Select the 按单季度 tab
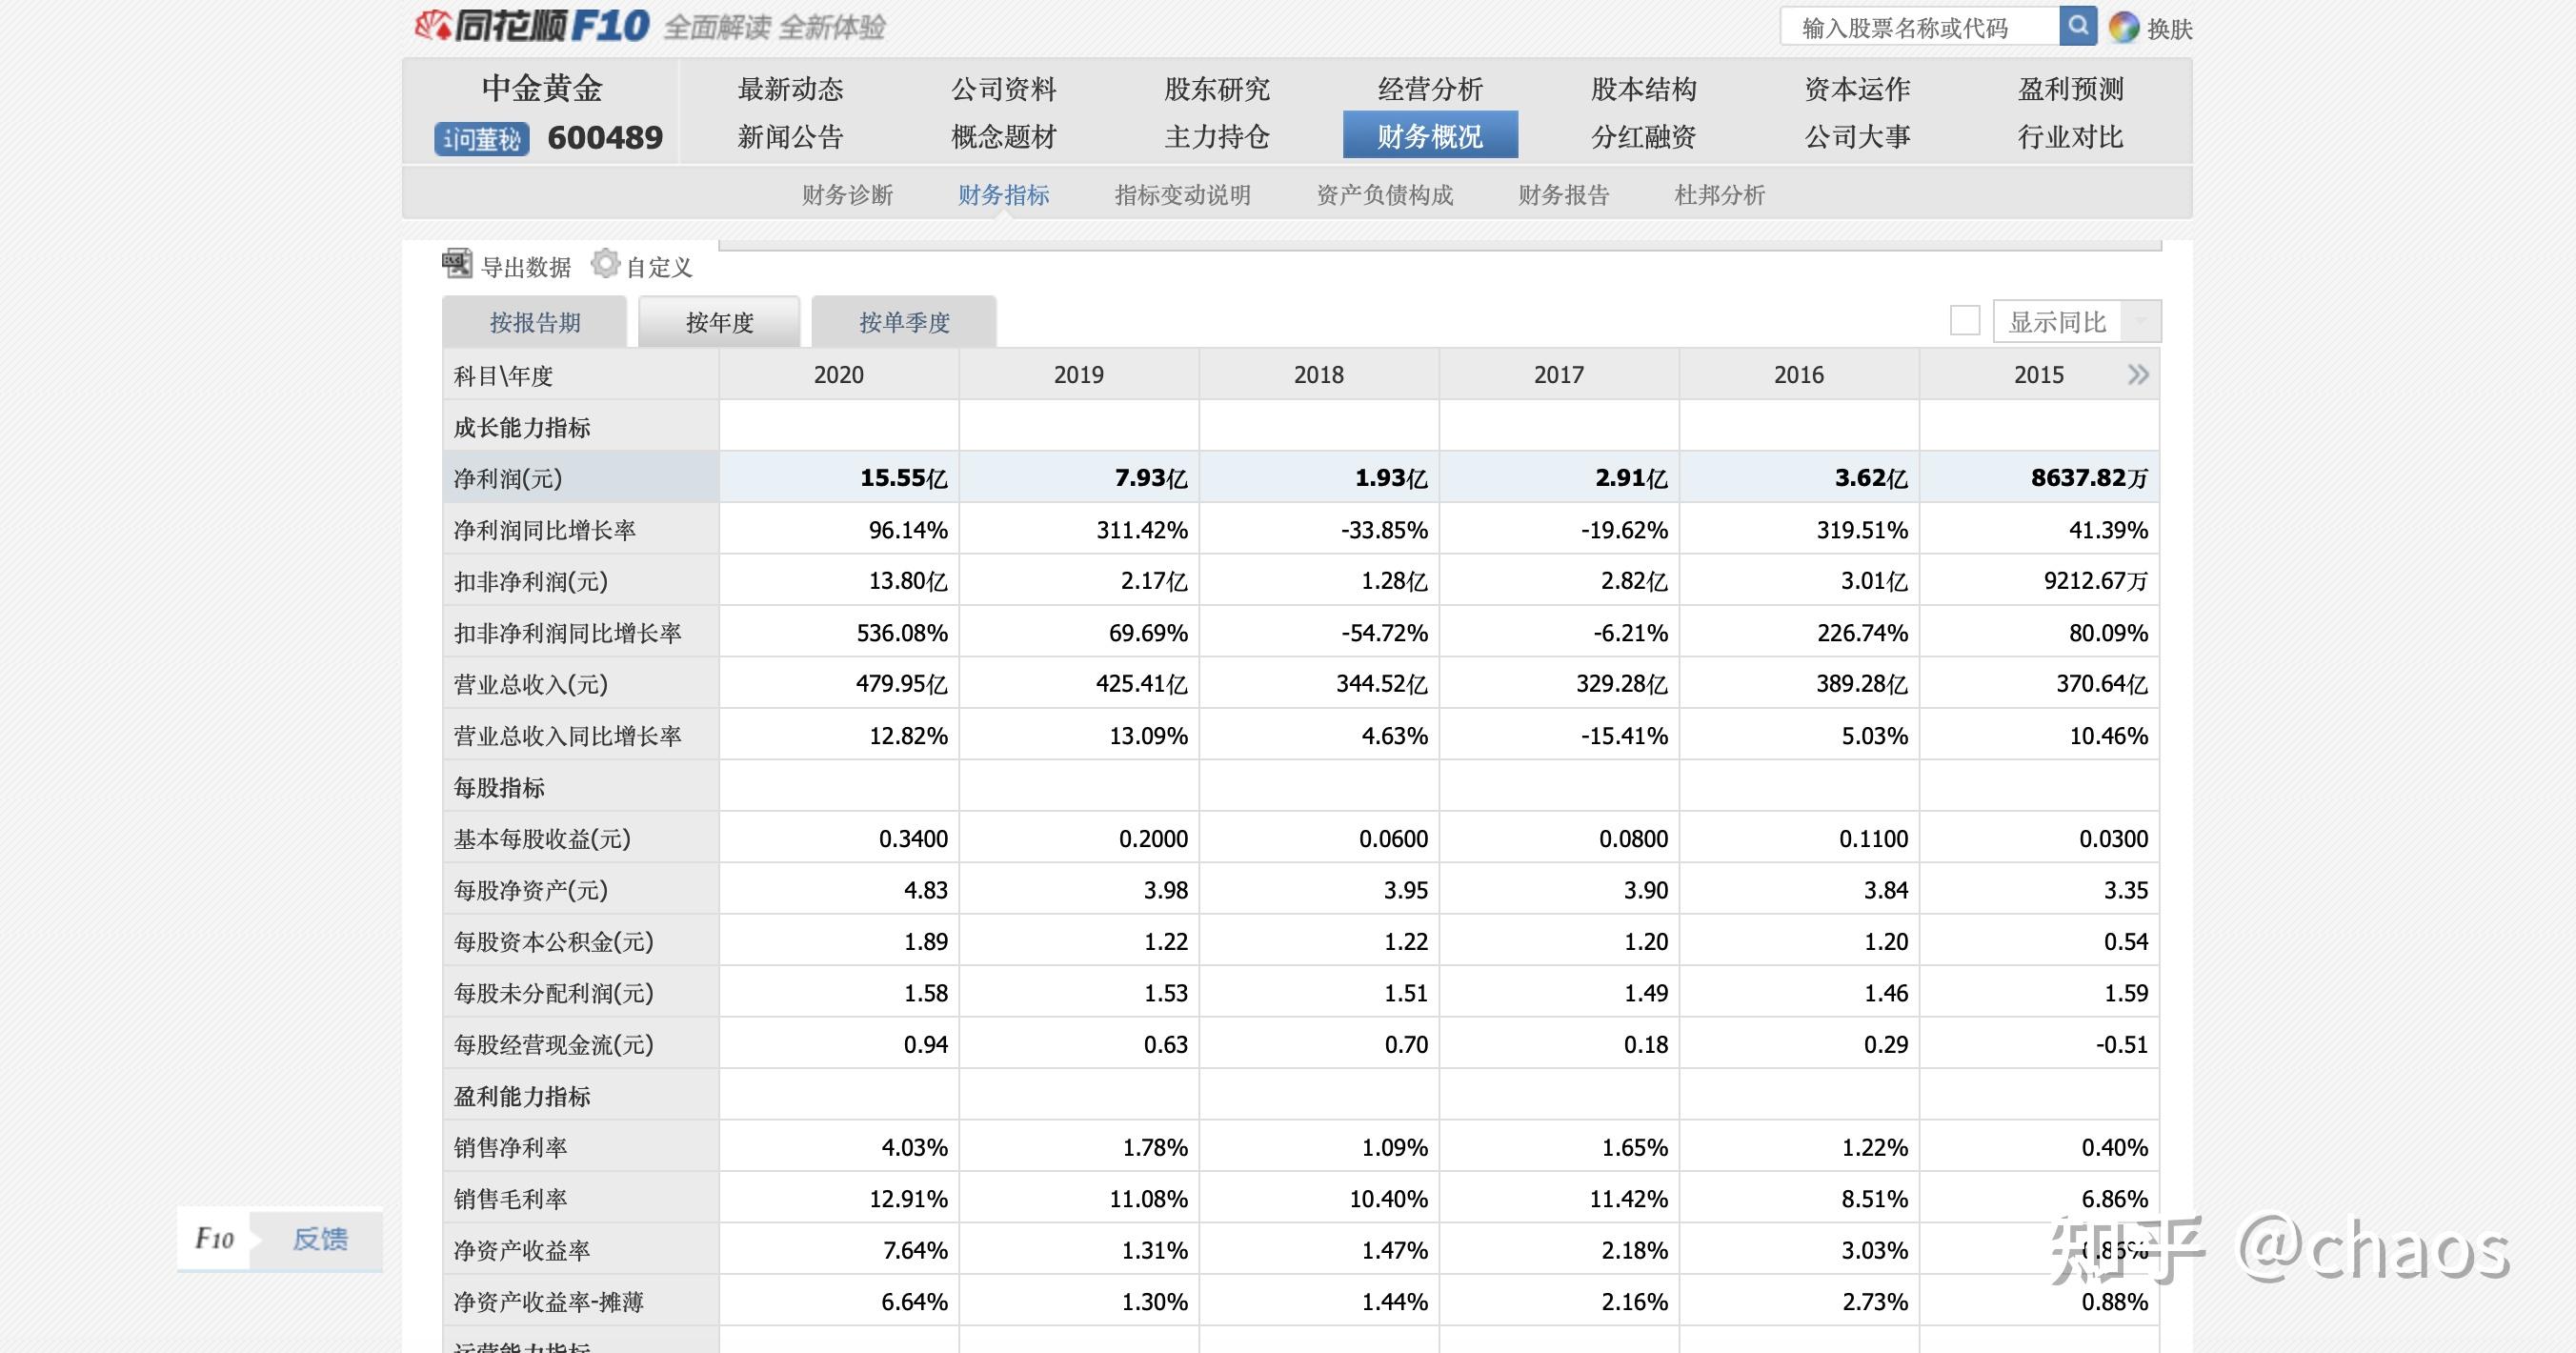The width and height of the screenshot is (2576, 1353). (904, 322)
